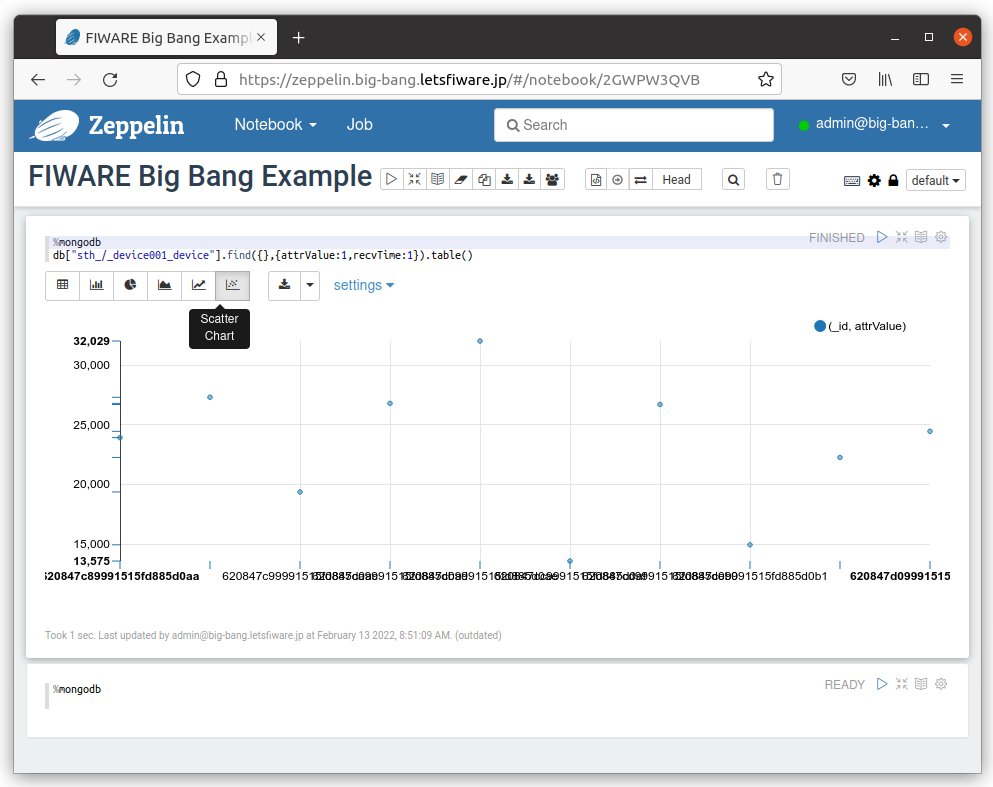
Task: Run all paragraphs in the notebook
Action: 391,179
